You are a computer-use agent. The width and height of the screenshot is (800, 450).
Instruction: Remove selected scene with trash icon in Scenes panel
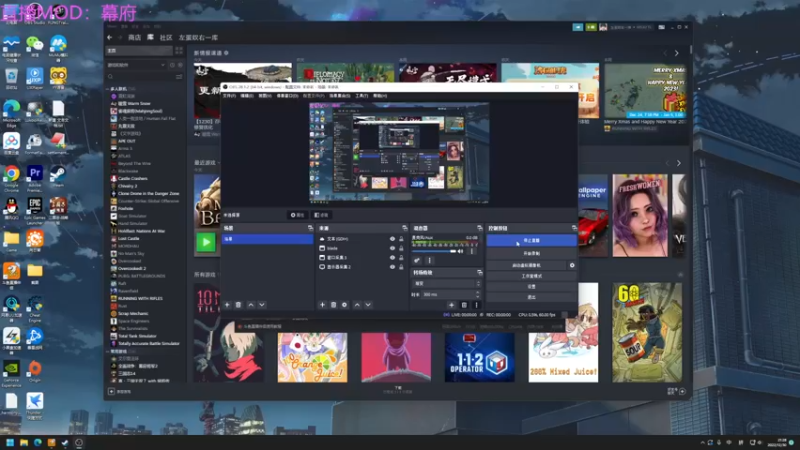[x=238, y=305]
